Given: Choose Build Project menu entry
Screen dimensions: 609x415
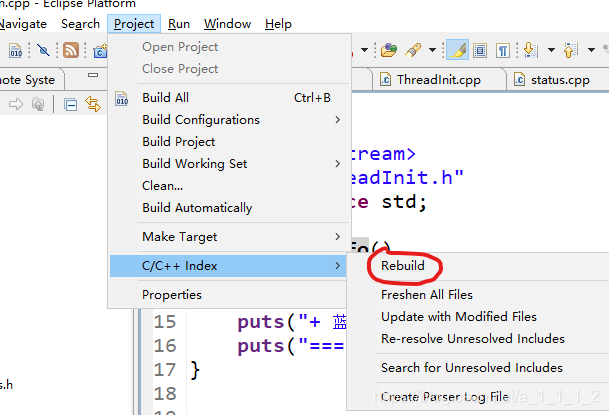Looking at the screenshot, I should 229,142.
